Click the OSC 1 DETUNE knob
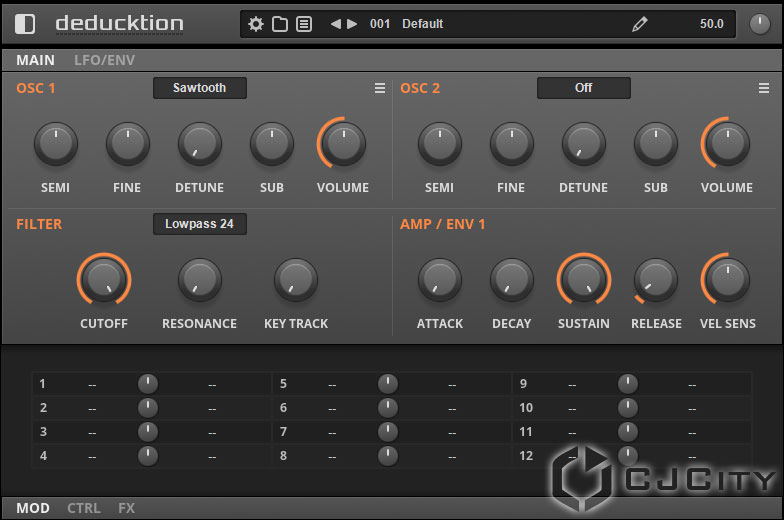This screenshot has height=520, width=784. coord(200,144)
